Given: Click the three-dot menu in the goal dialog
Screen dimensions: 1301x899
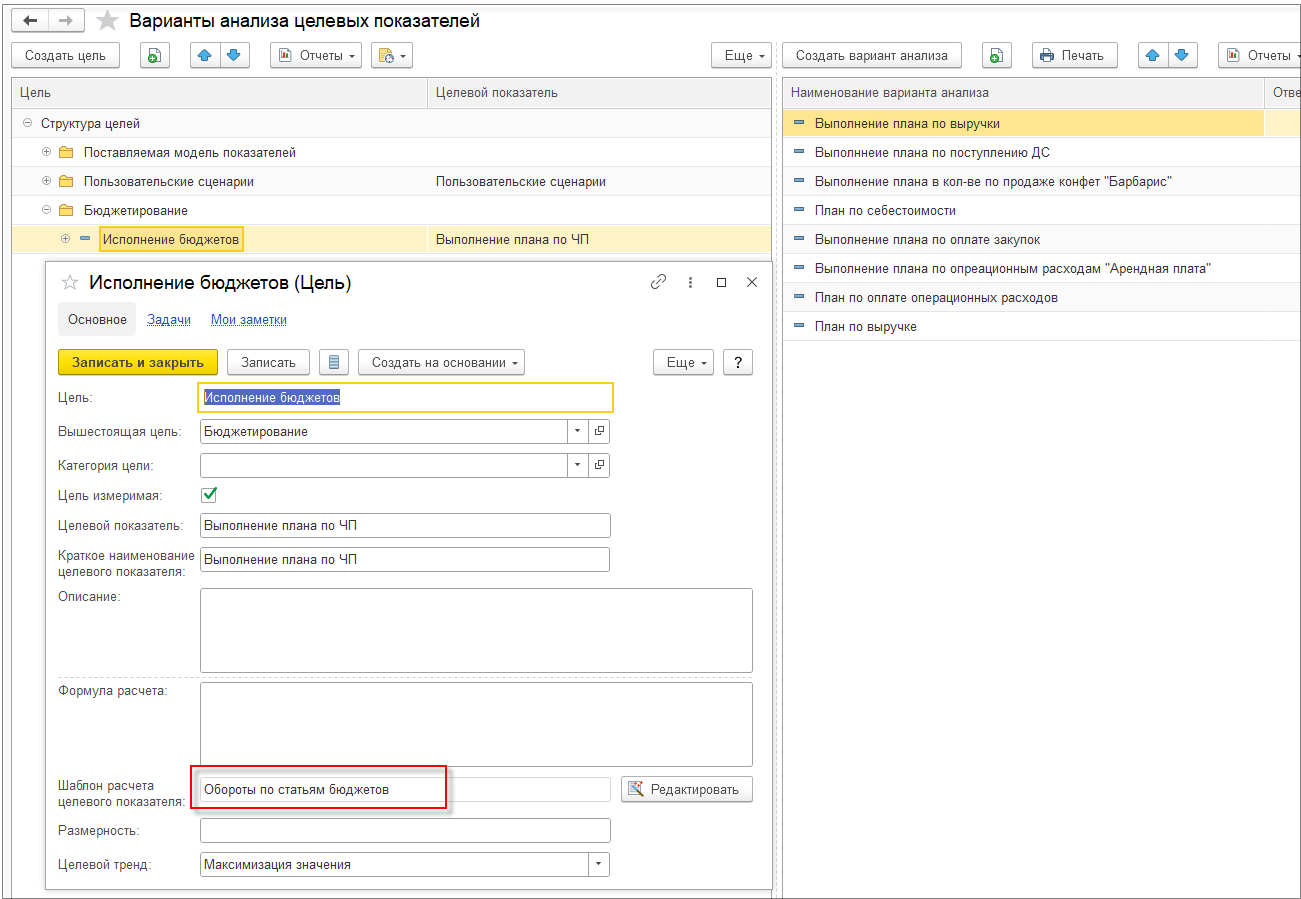Looking at the screenshot, I should pos(690,283).
